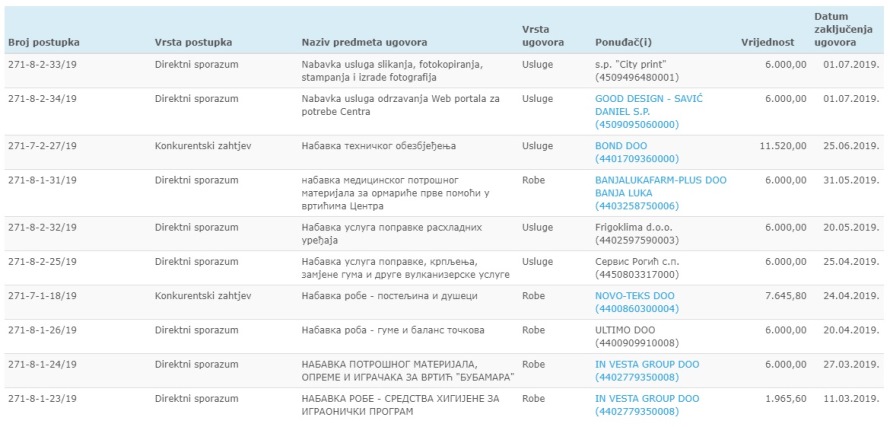Click the Vrijednost column header
Screen dimensions: 890x427
coord(767,43)
